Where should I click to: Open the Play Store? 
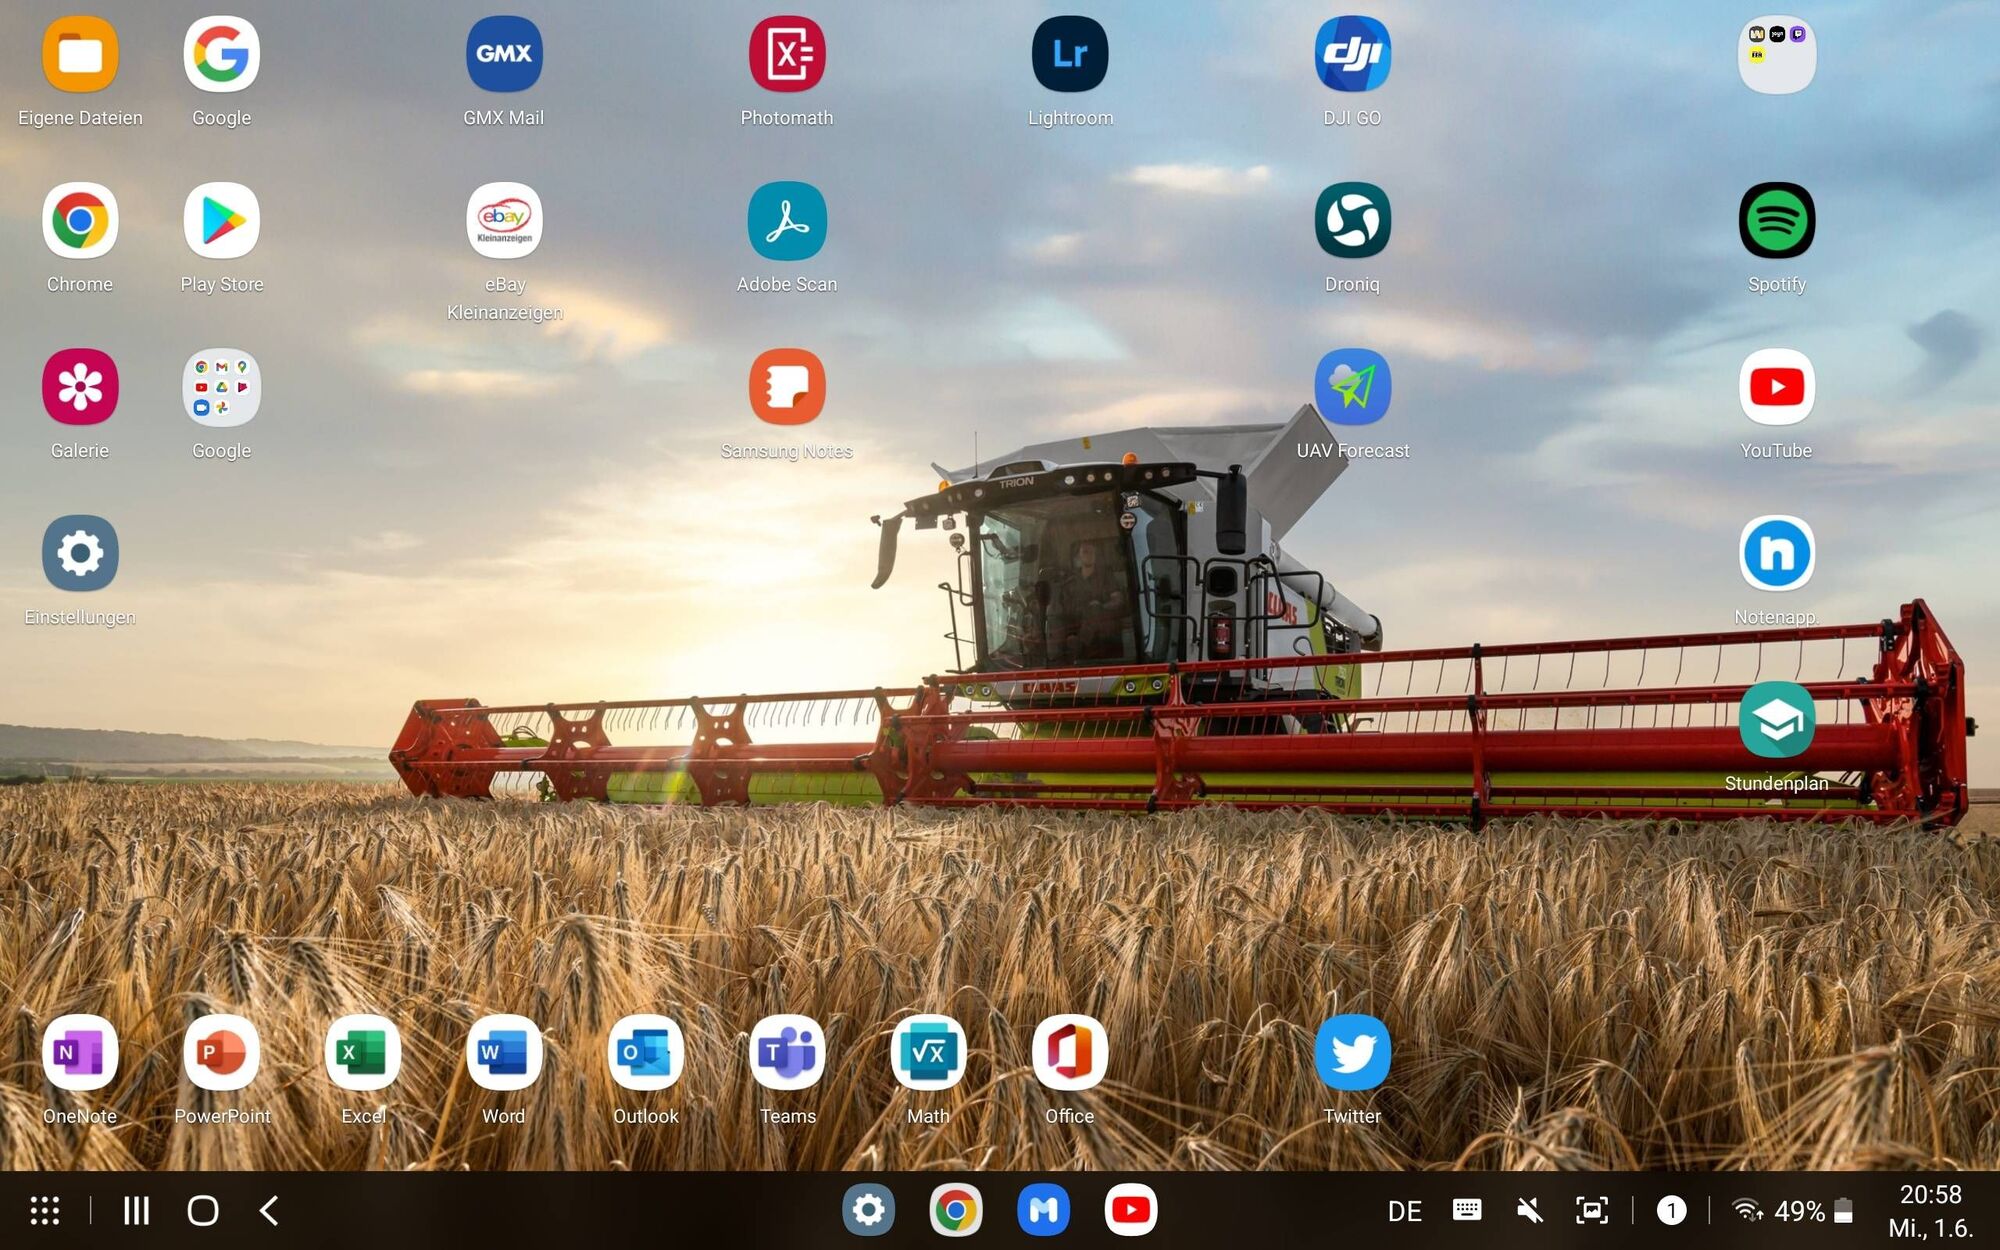pyautogui.click(x=221, y=221)
